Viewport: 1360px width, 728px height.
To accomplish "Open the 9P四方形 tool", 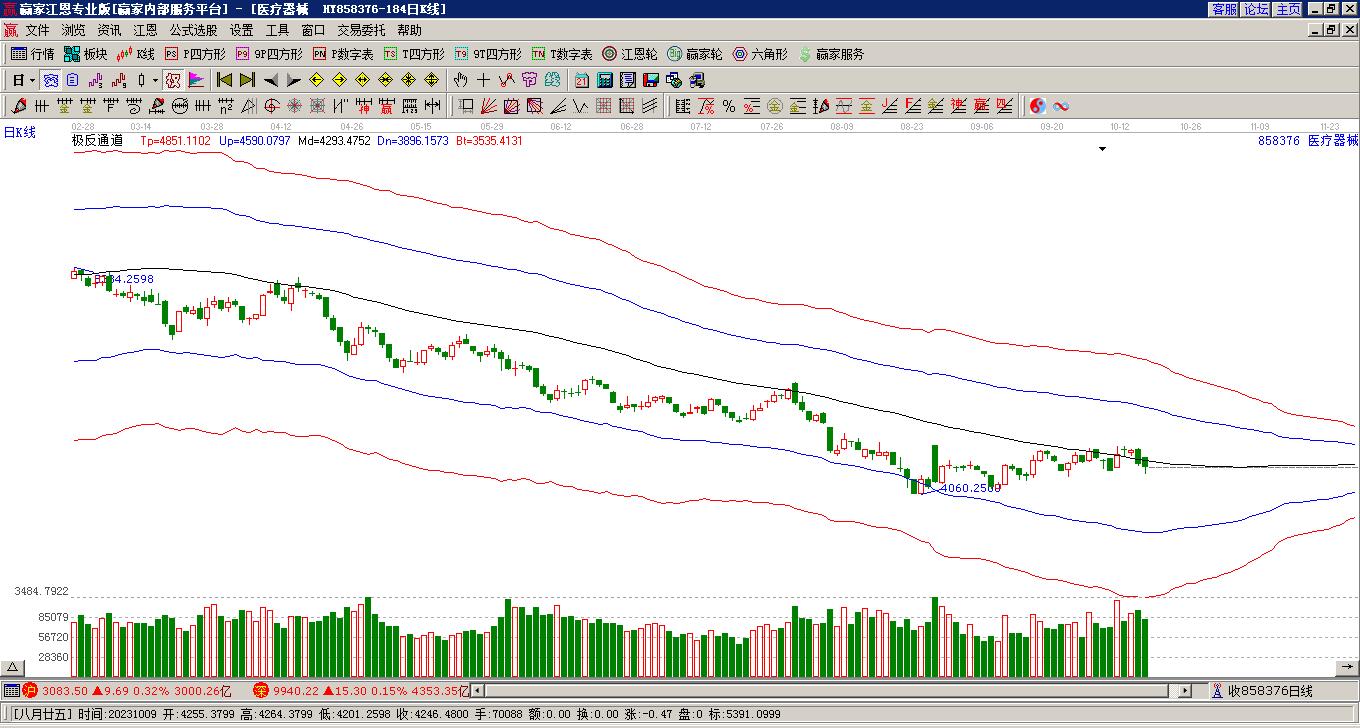I will click(x=269, y=54).
